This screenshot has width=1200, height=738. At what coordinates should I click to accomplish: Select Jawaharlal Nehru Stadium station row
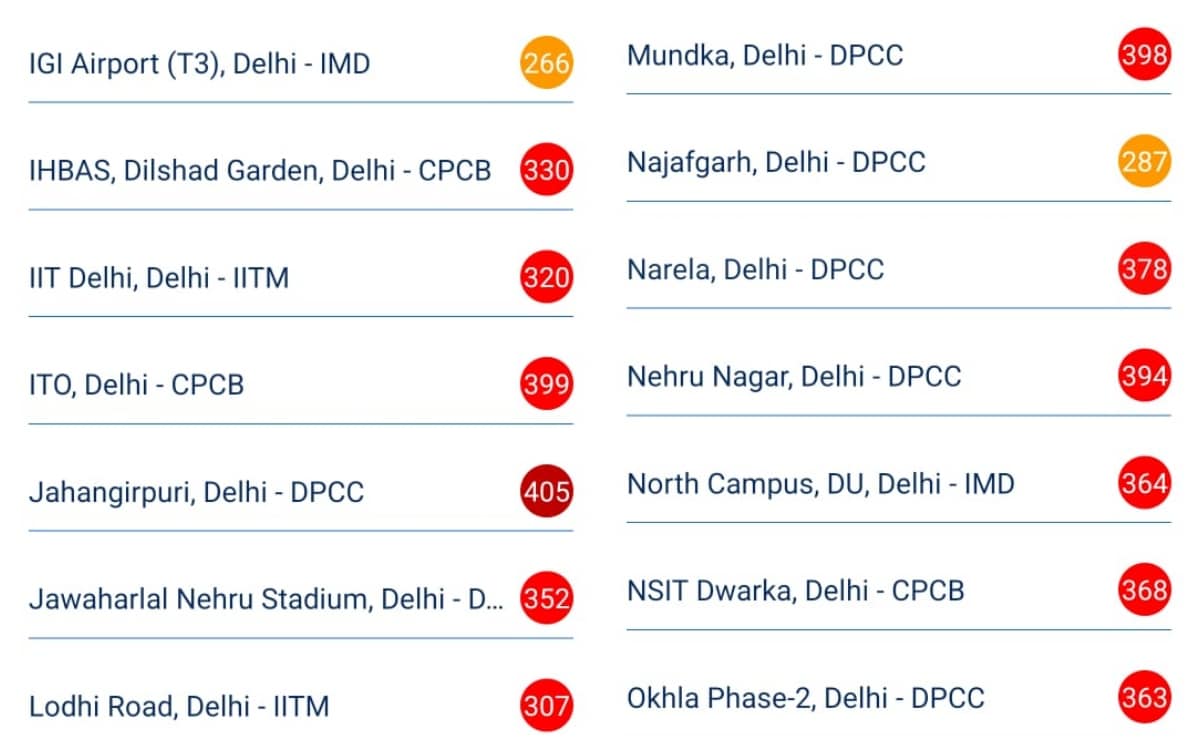pyautogui.click(x=266, y=600)
